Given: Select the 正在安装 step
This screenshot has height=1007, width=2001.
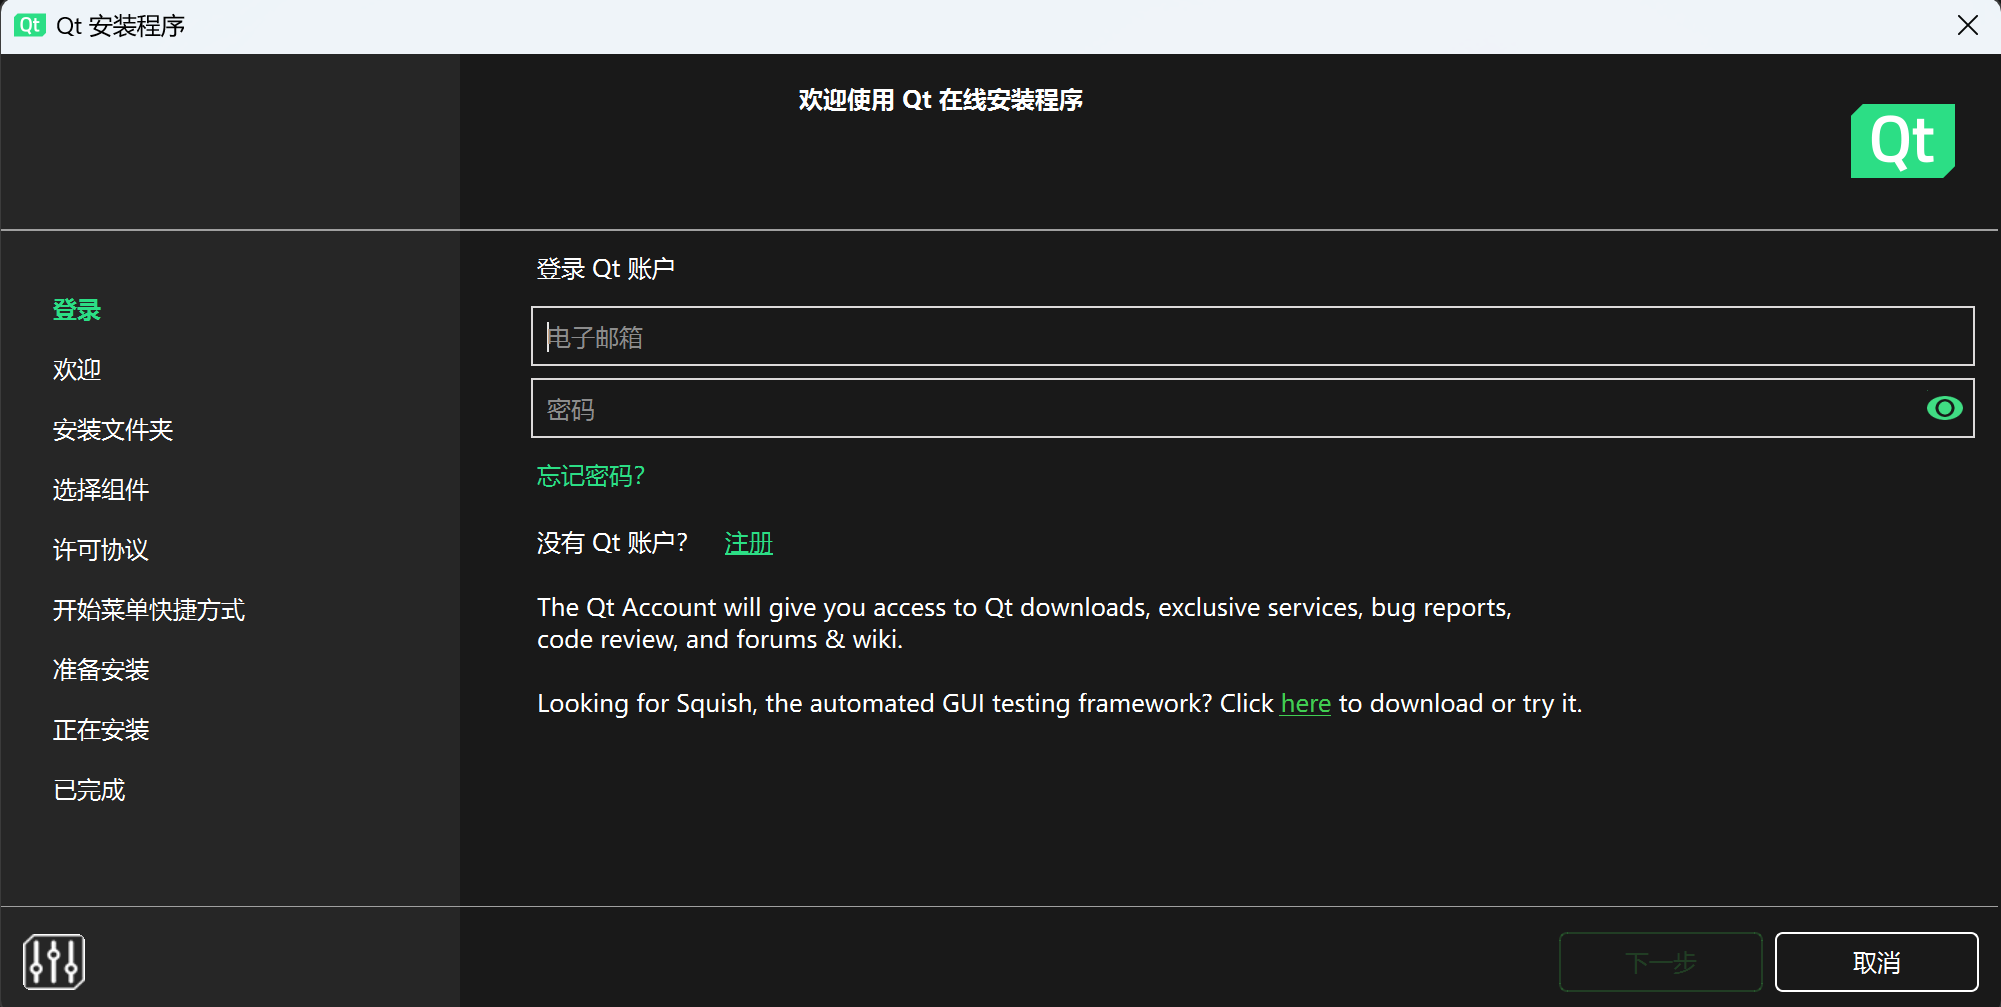Looking at the screenshot, I should pyautogui.click(x=99, y=729).
